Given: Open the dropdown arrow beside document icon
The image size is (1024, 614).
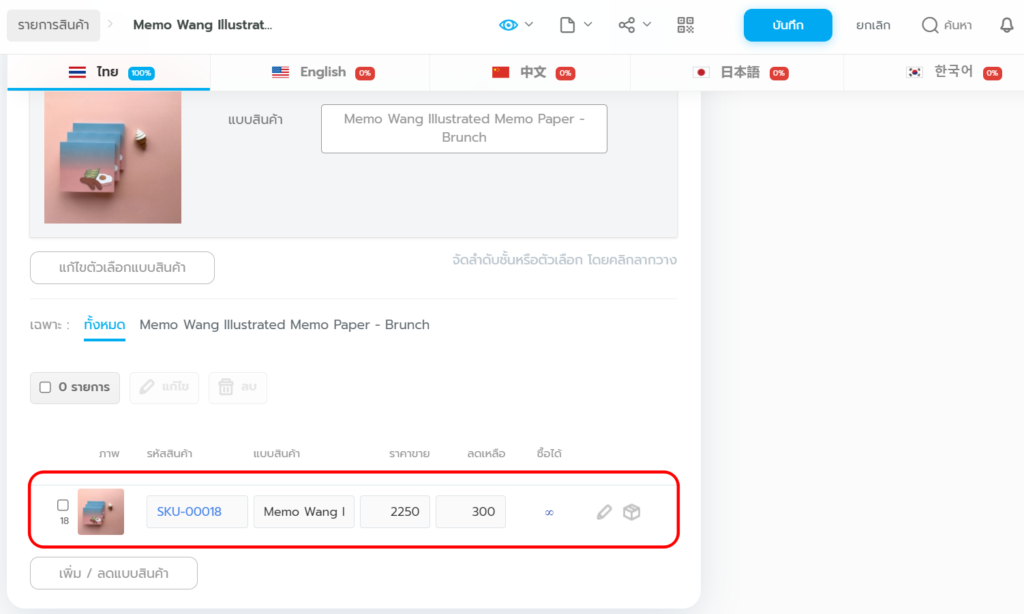Looking at the screenshot, I should [588, 25].
